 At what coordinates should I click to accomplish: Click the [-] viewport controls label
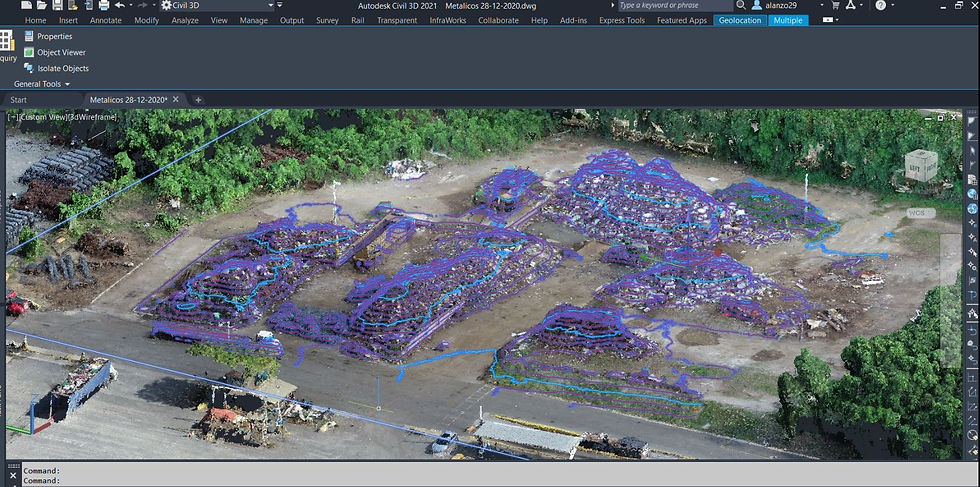pyautogui.click(x=12, y=117)
